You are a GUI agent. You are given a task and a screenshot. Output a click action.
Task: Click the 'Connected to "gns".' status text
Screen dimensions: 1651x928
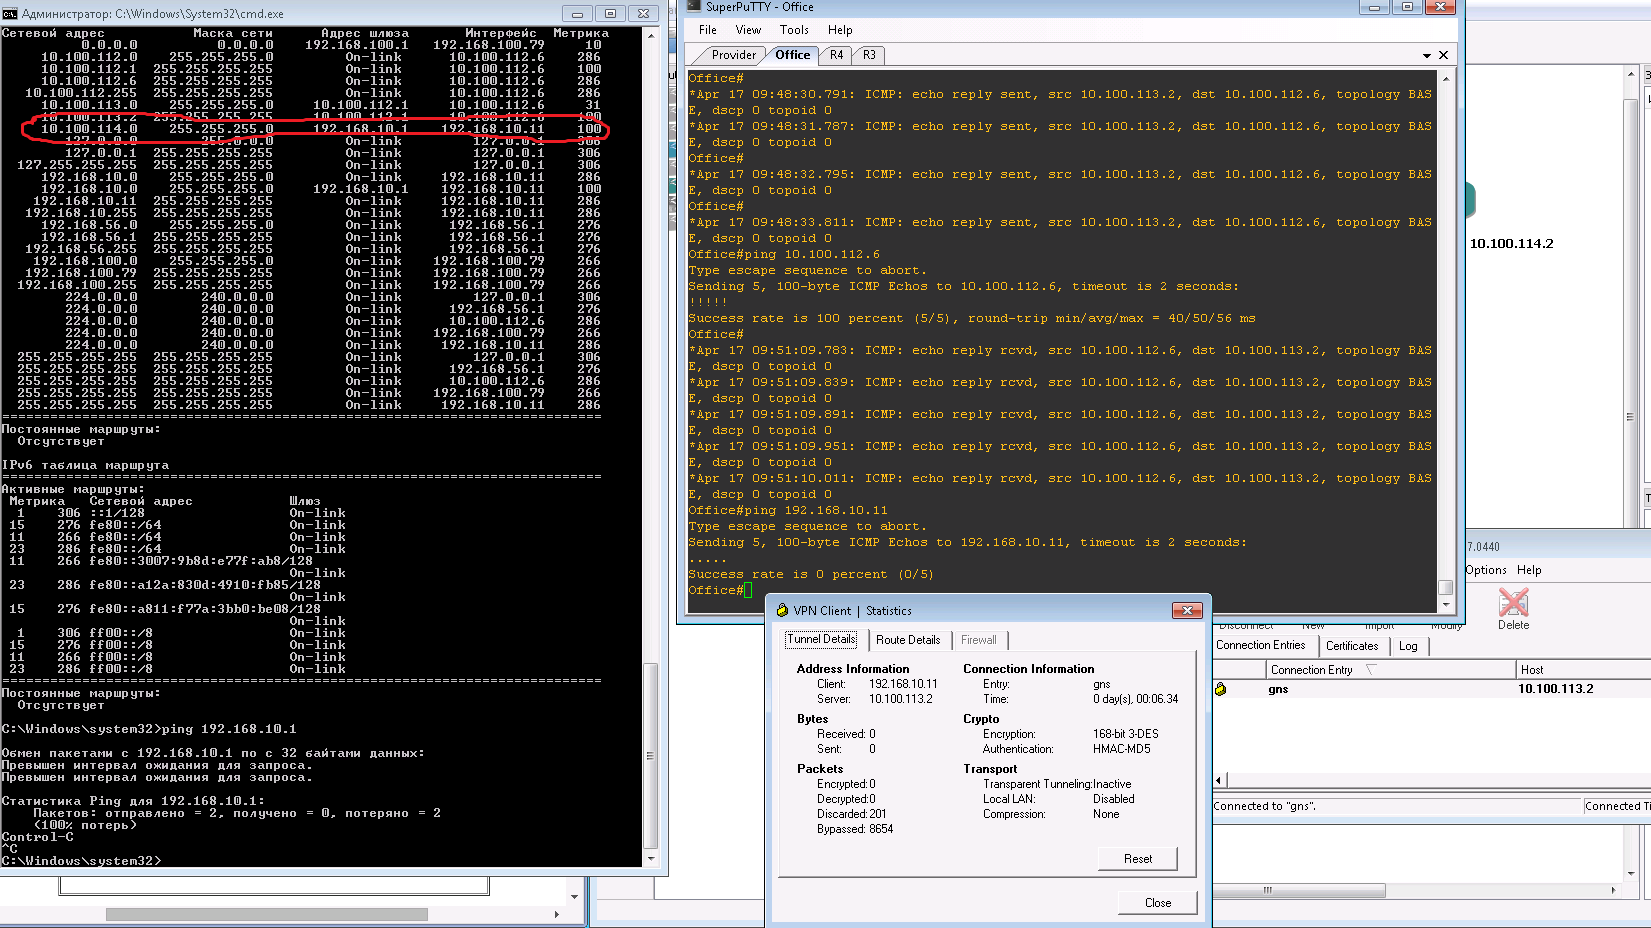click(x=1265, y=806)
